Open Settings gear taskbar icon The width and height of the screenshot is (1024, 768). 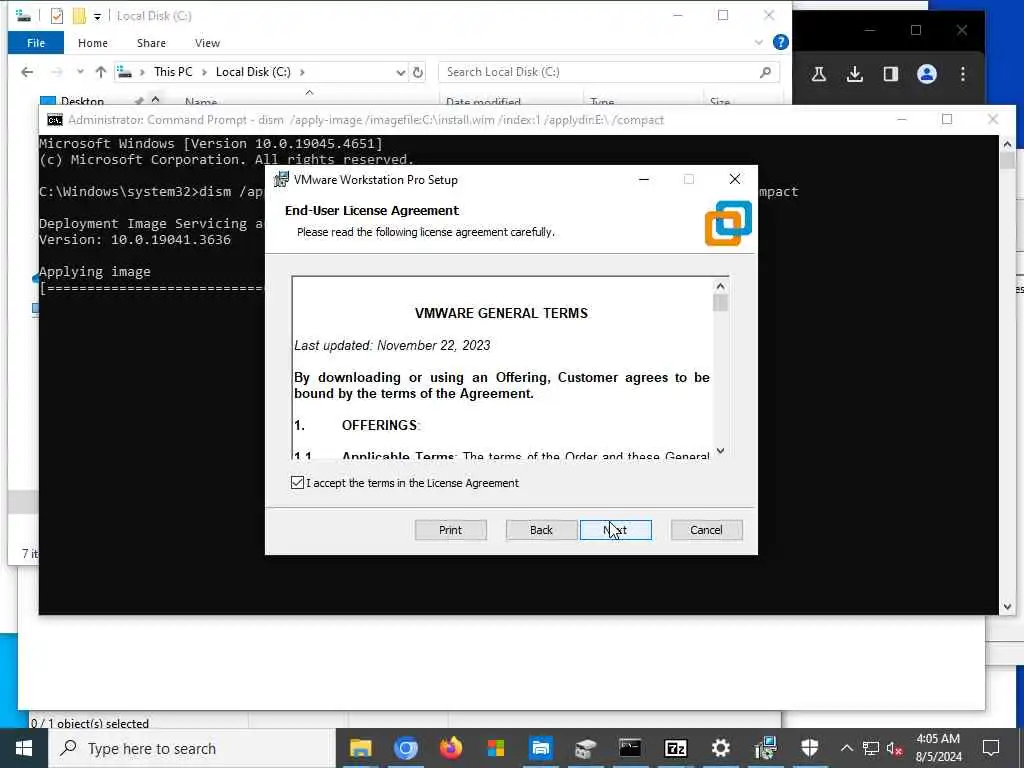point(720,748)
